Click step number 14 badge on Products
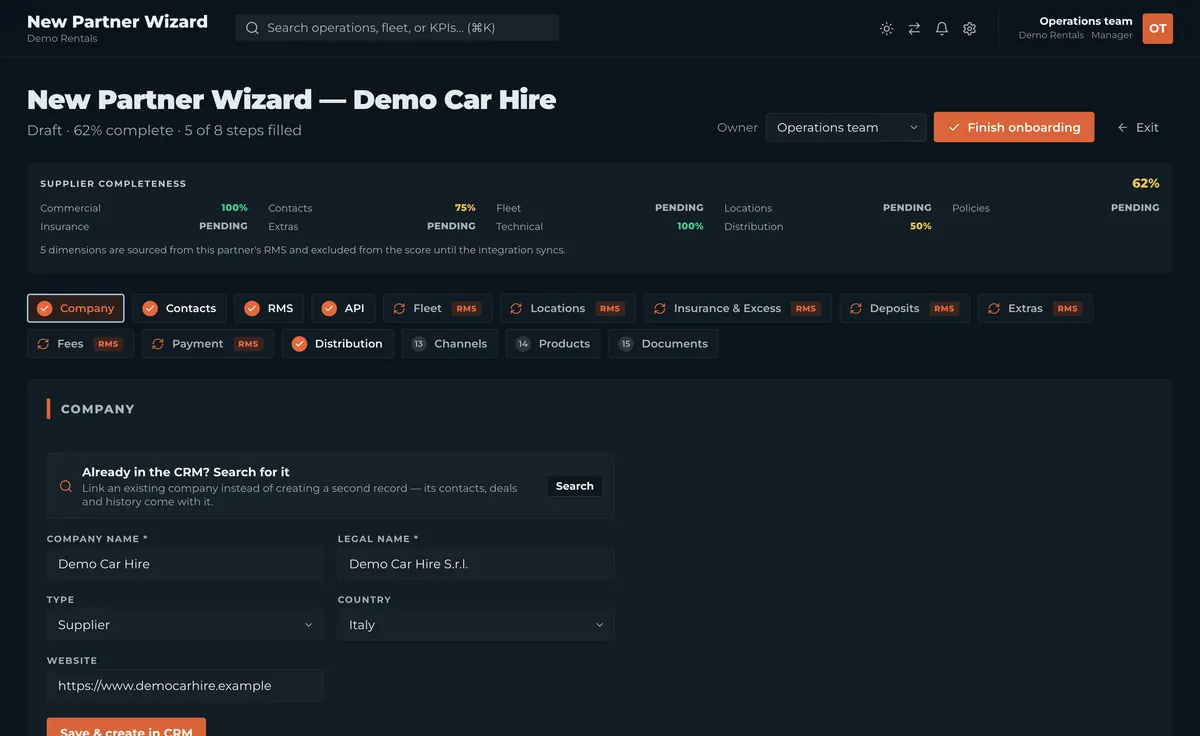The height and width of the screenshot is (736, 1200). tap(523, 343)
